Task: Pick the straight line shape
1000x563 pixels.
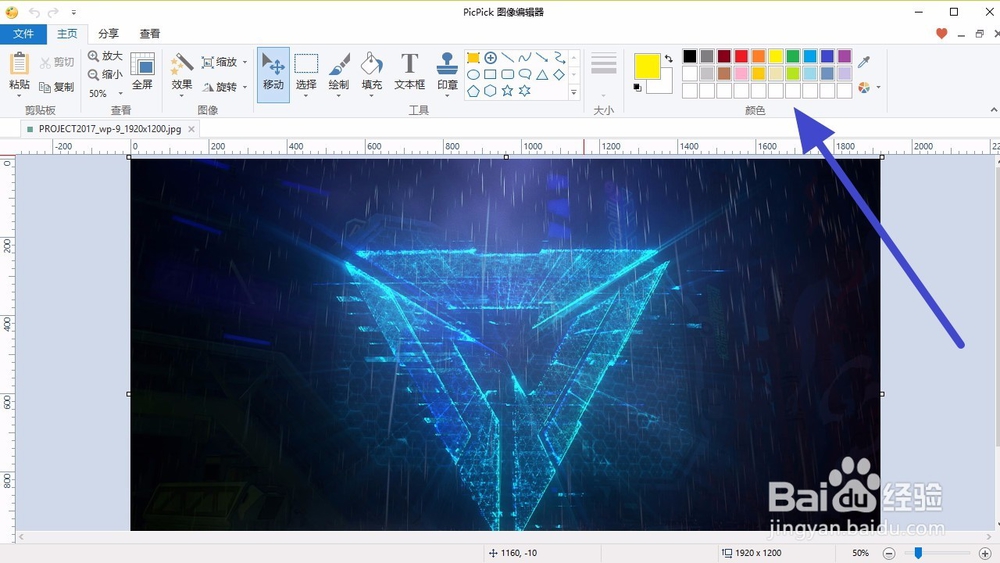Action: [508, 58]
